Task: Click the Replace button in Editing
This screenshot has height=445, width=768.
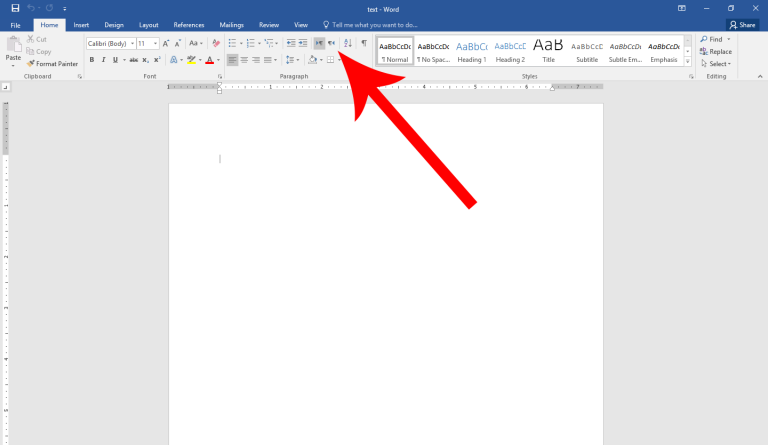Action: (716, 51)
